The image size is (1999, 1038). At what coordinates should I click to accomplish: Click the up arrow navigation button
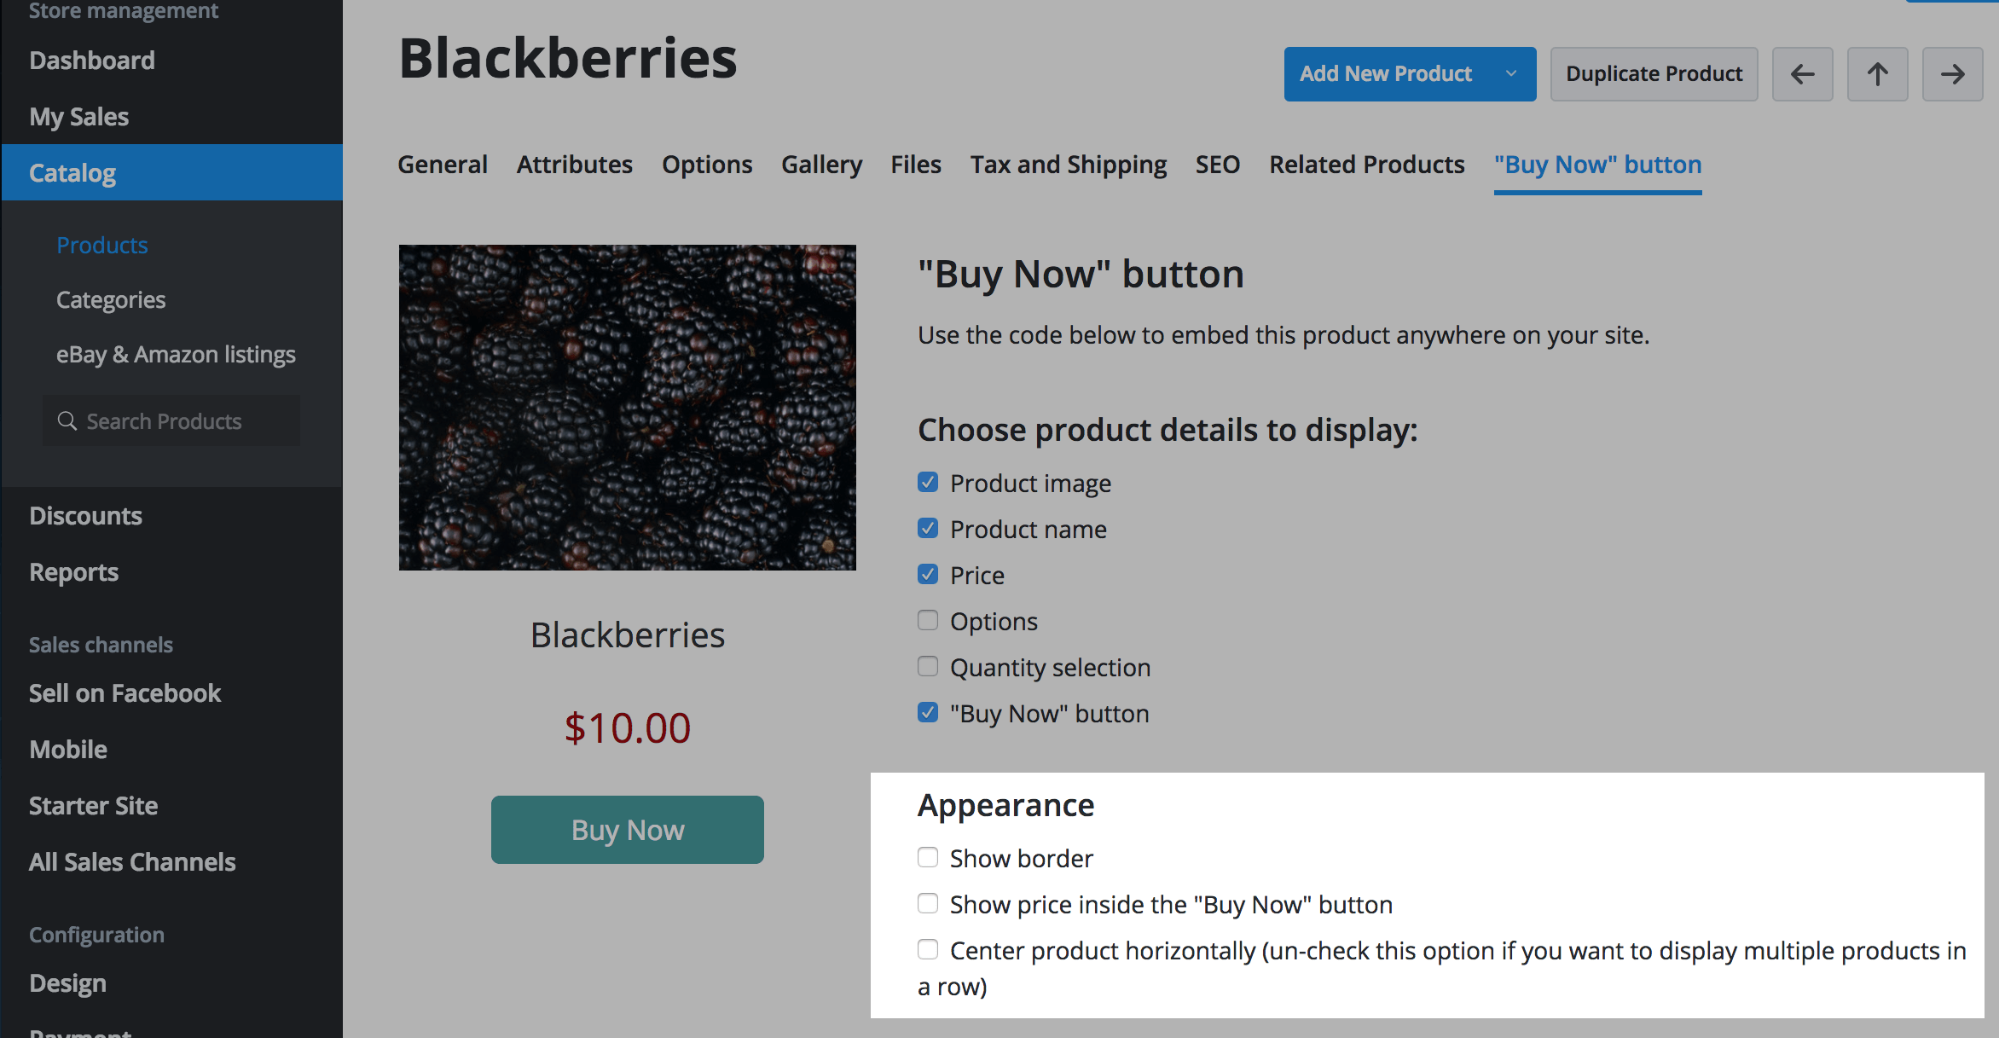(1877, 74)
